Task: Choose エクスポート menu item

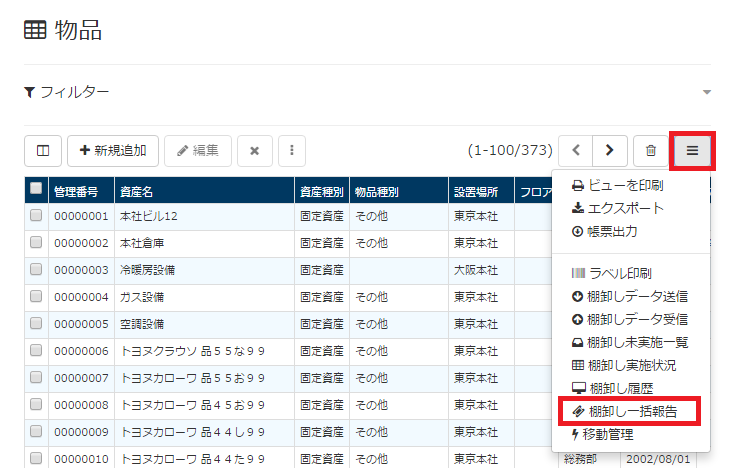Action: click(x=617, y=208)
